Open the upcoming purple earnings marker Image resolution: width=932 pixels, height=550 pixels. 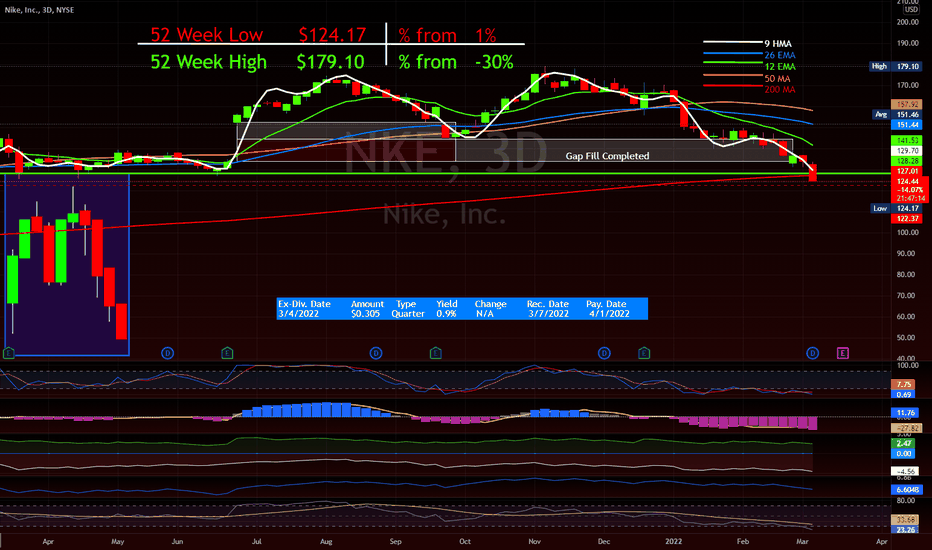[842, 353]
